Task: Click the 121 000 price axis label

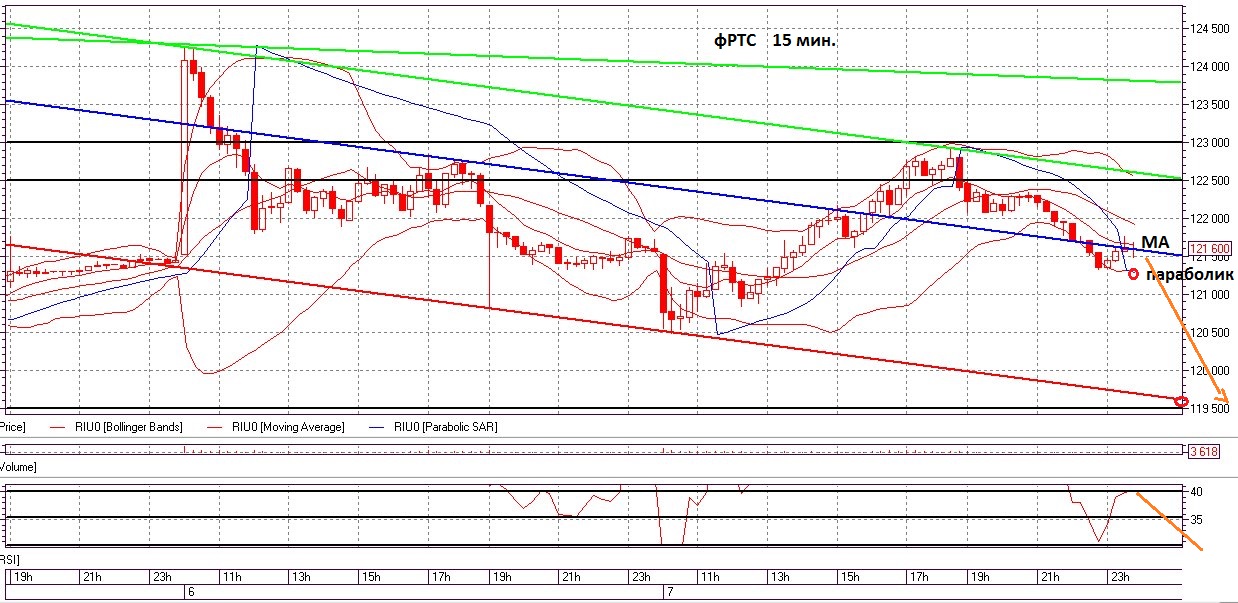Action: point(1209,294)
